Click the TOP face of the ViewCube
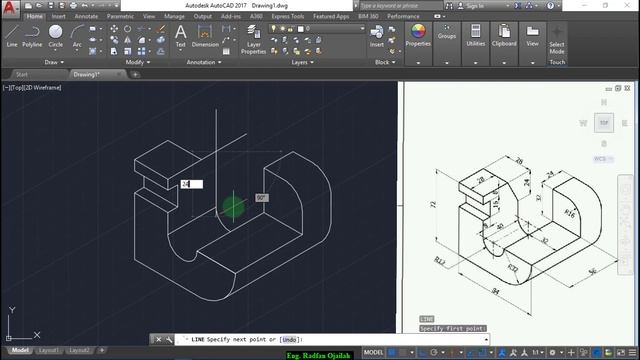The image size is (640, 360). 604,122
